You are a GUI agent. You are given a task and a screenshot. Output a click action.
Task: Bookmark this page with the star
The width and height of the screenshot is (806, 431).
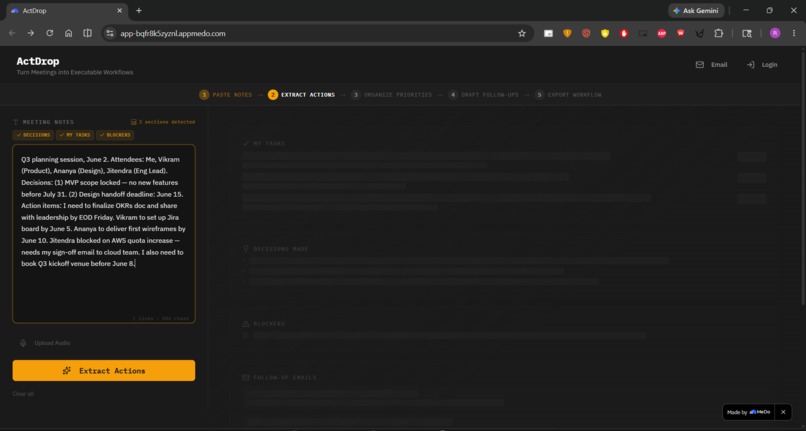pos(522,33)
